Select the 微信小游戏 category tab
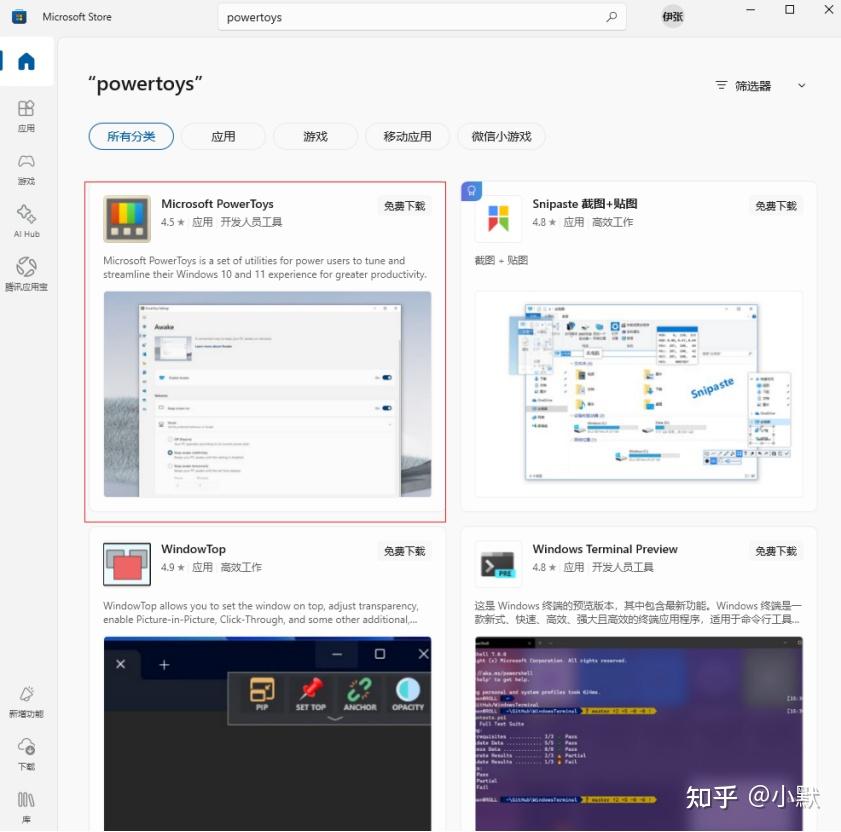This screenshot has height=832, width=841. coord(501,136)
